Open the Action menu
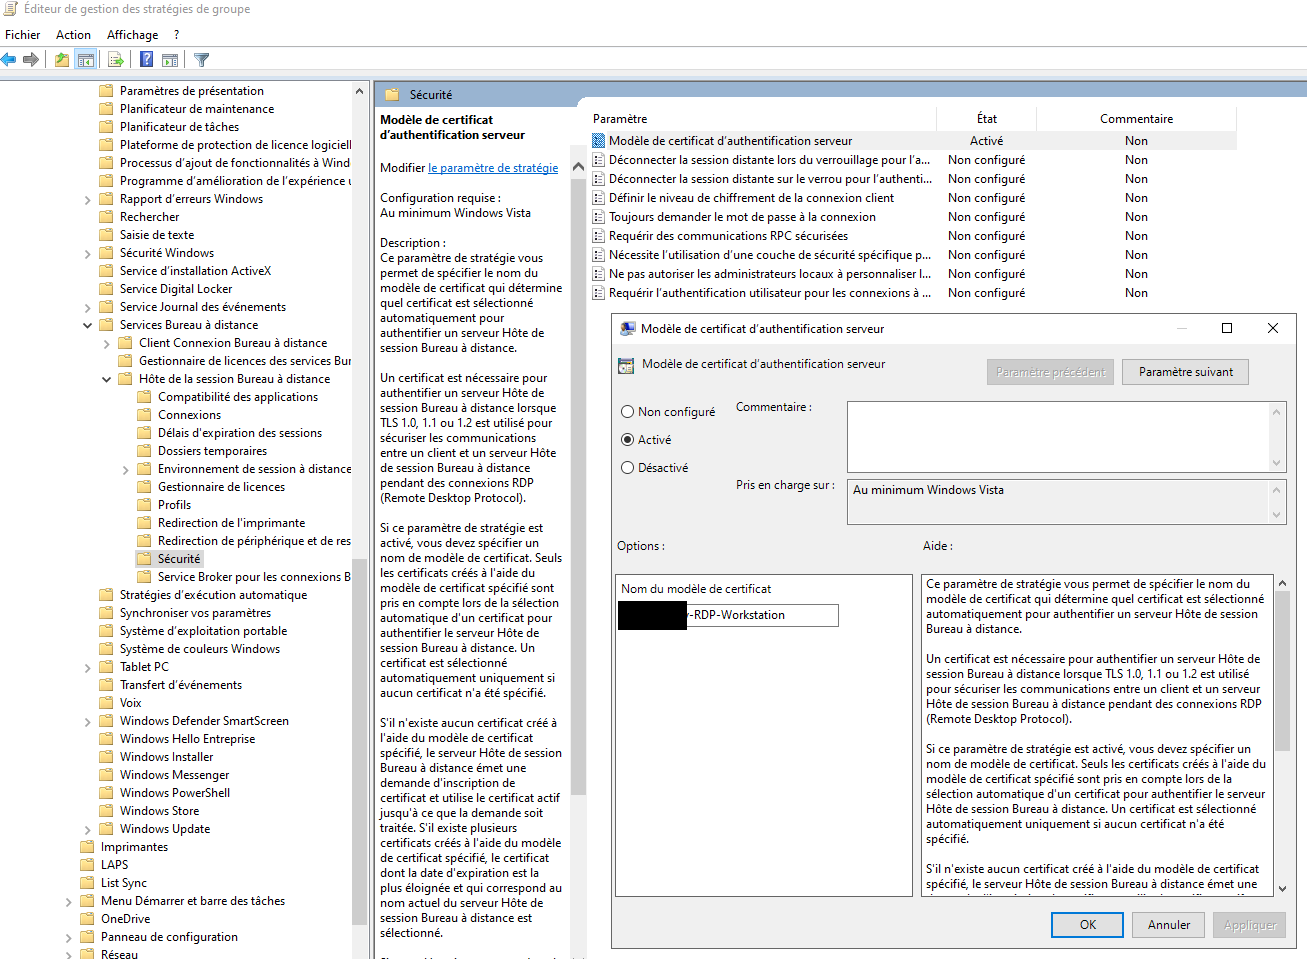Screen dimensions: 1307x959 [74, 35]
